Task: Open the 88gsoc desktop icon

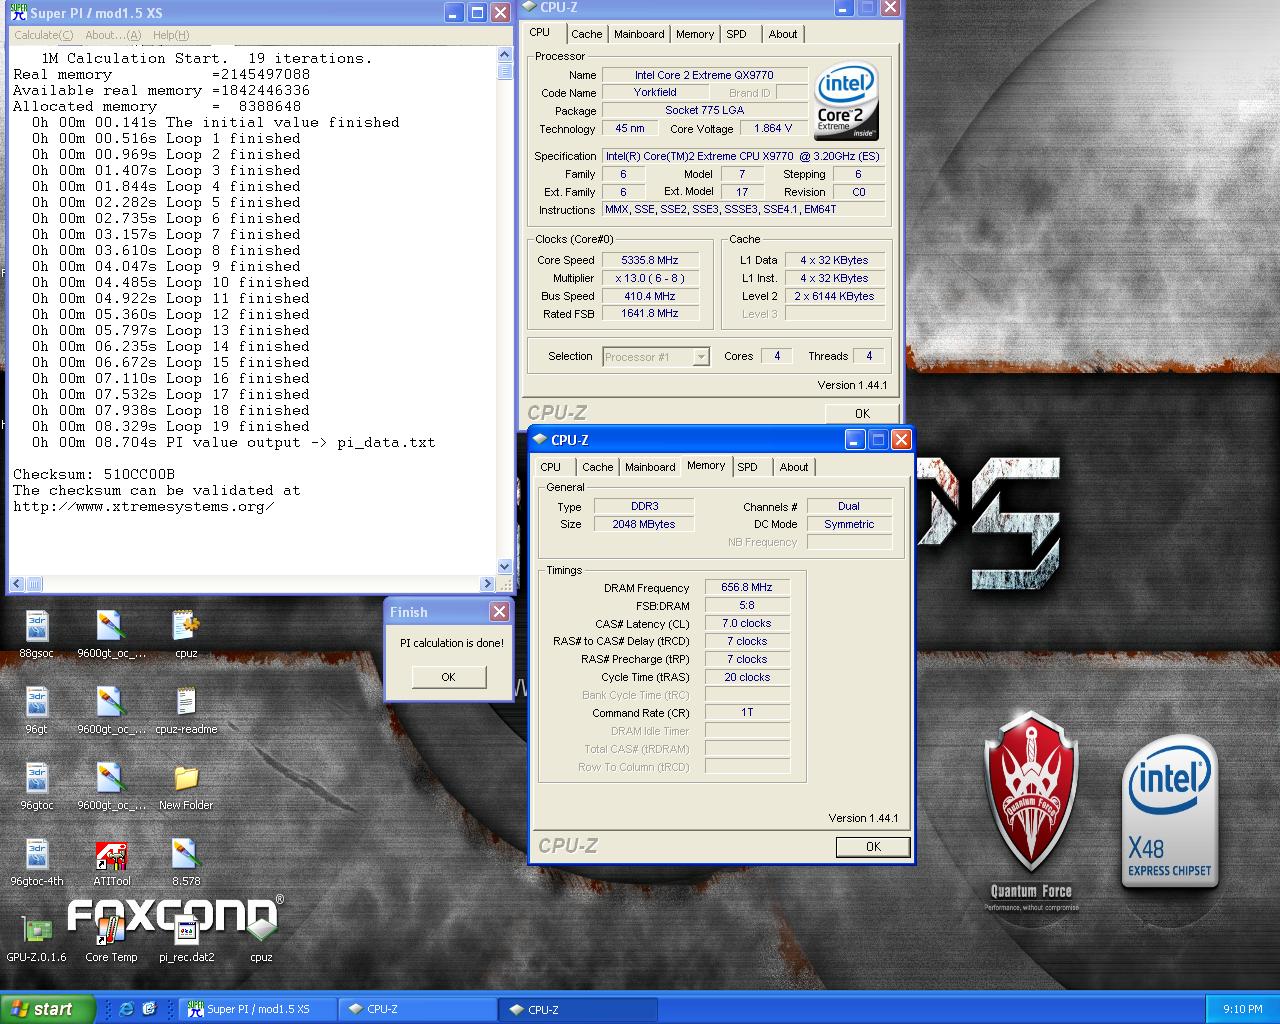Action: pyautogui.click(x=36, y=634)
